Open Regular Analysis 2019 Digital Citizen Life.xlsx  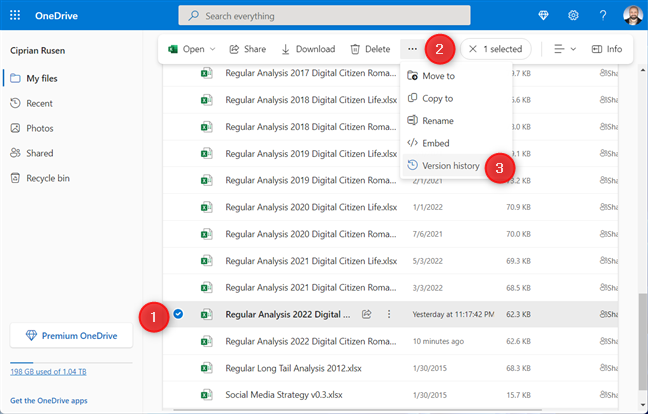pyautogui.click(x=311, y=154)
